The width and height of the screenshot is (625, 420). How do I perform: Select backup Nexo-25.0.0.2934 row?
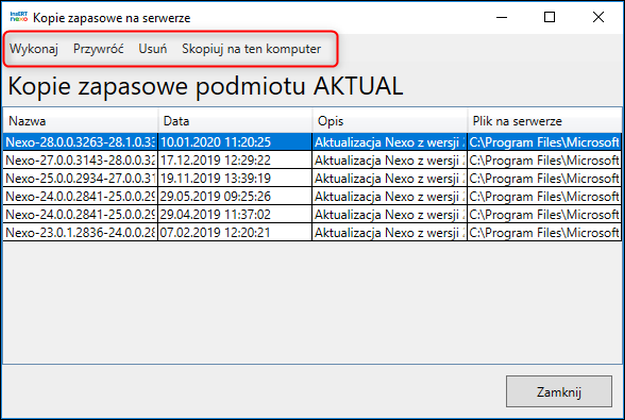click(x=312, y=178)
